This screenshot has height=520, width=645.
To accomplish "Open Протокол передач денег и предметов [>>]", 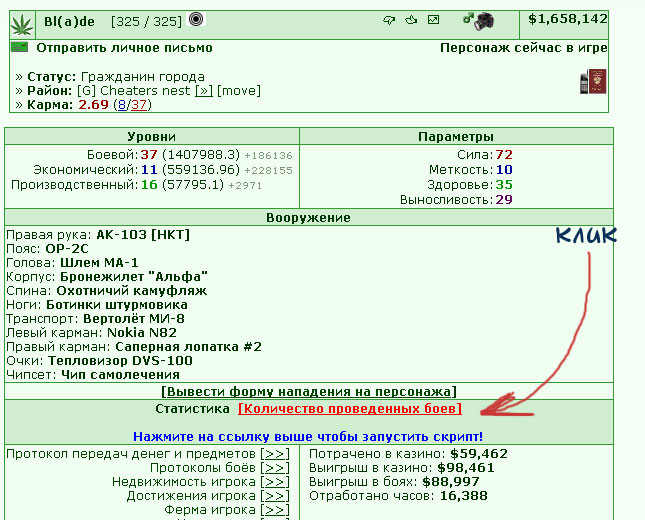I will tap(275, 454).
